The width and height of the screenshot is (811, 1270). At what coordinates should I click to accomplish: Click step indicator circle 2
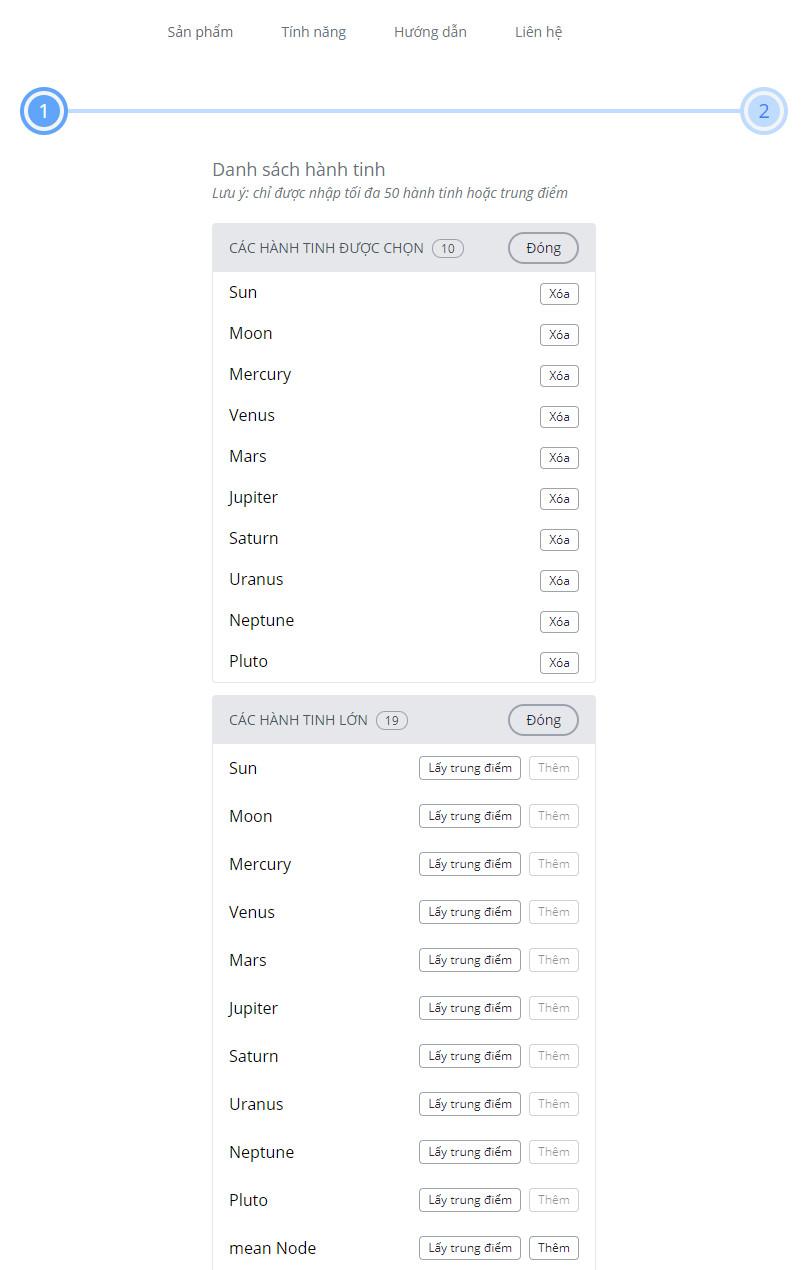pos(763,111)
